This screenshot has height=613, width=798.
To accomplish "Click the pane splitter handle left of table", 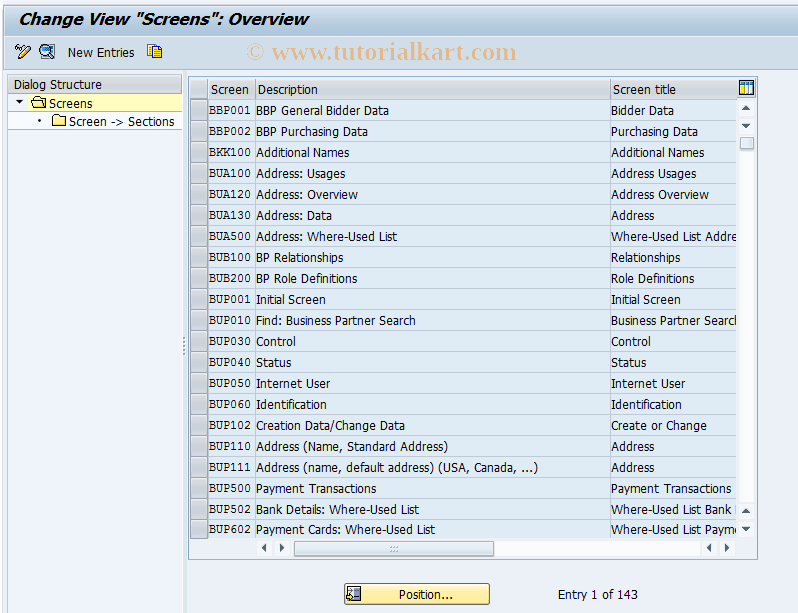I will coord(184,346).
